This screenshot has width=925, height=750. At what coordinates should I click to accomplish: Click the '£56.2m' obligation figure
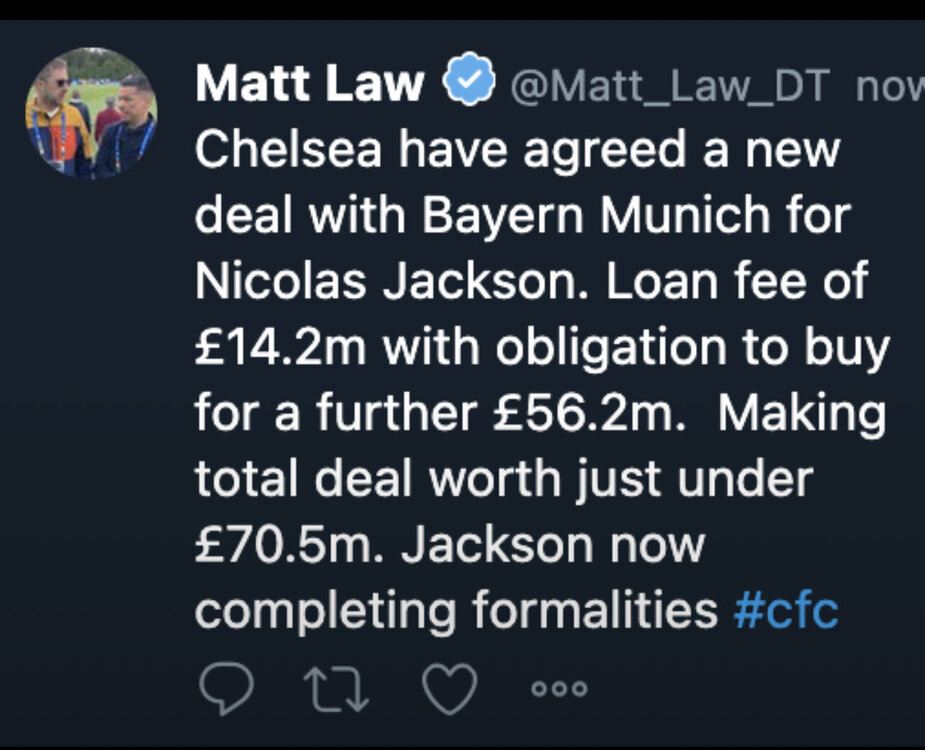tap(583, 412)
